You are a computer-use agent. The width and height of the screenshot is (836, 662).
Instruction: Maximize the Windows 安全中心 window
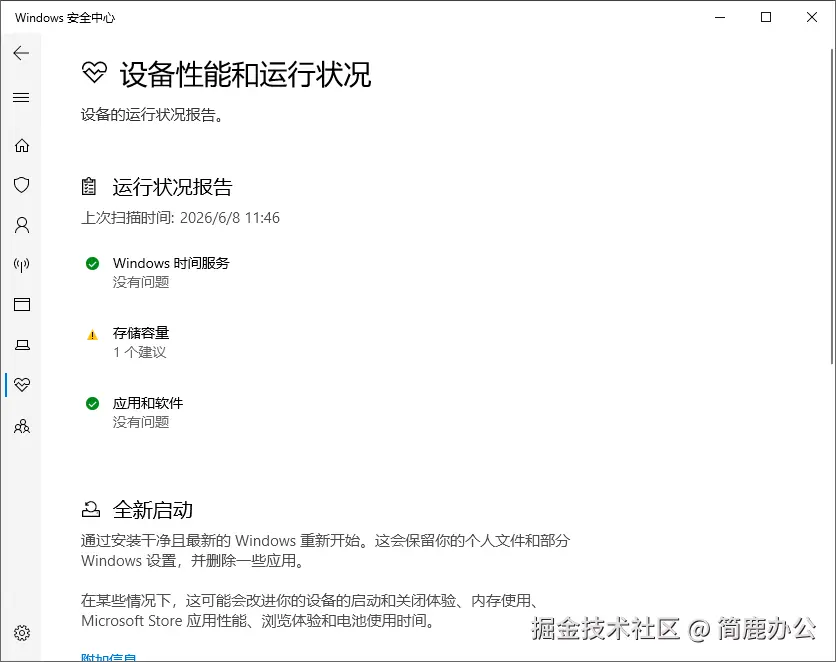tap(766, 17)
